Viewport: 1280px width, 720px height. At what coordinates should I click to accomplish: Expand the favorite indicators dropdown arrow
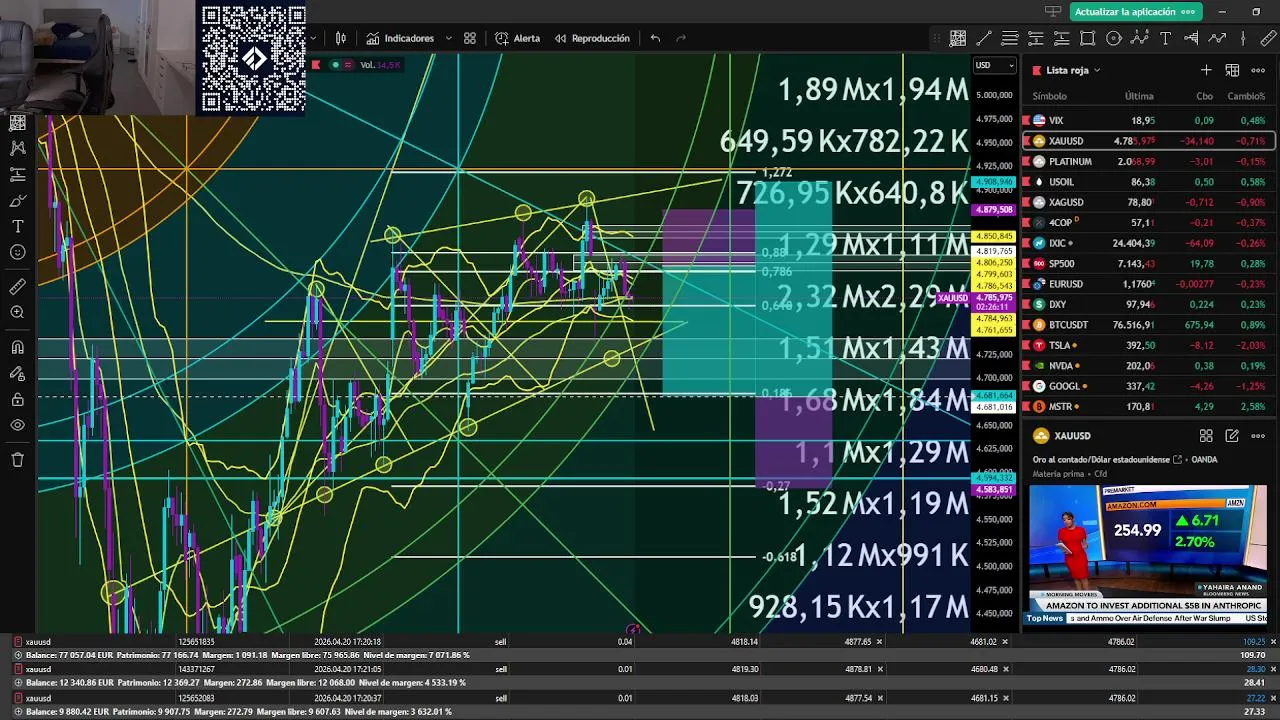448,38
